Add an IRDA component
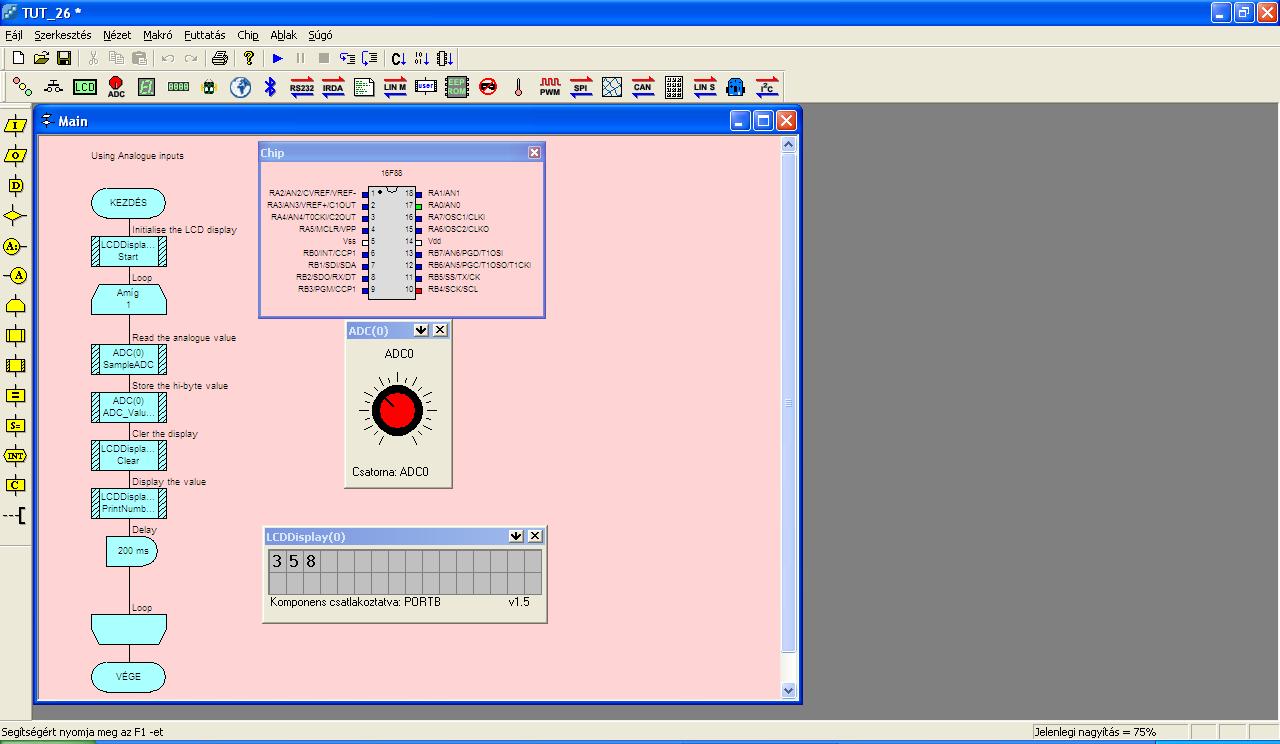1280x744 pixels. pos(333,87)
